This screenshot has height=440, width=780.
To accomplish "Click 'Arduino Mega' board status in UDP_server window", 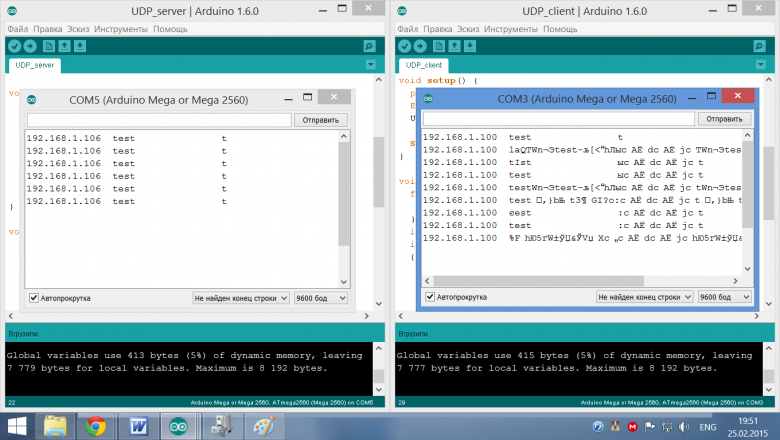I will [x=282, y=402].
